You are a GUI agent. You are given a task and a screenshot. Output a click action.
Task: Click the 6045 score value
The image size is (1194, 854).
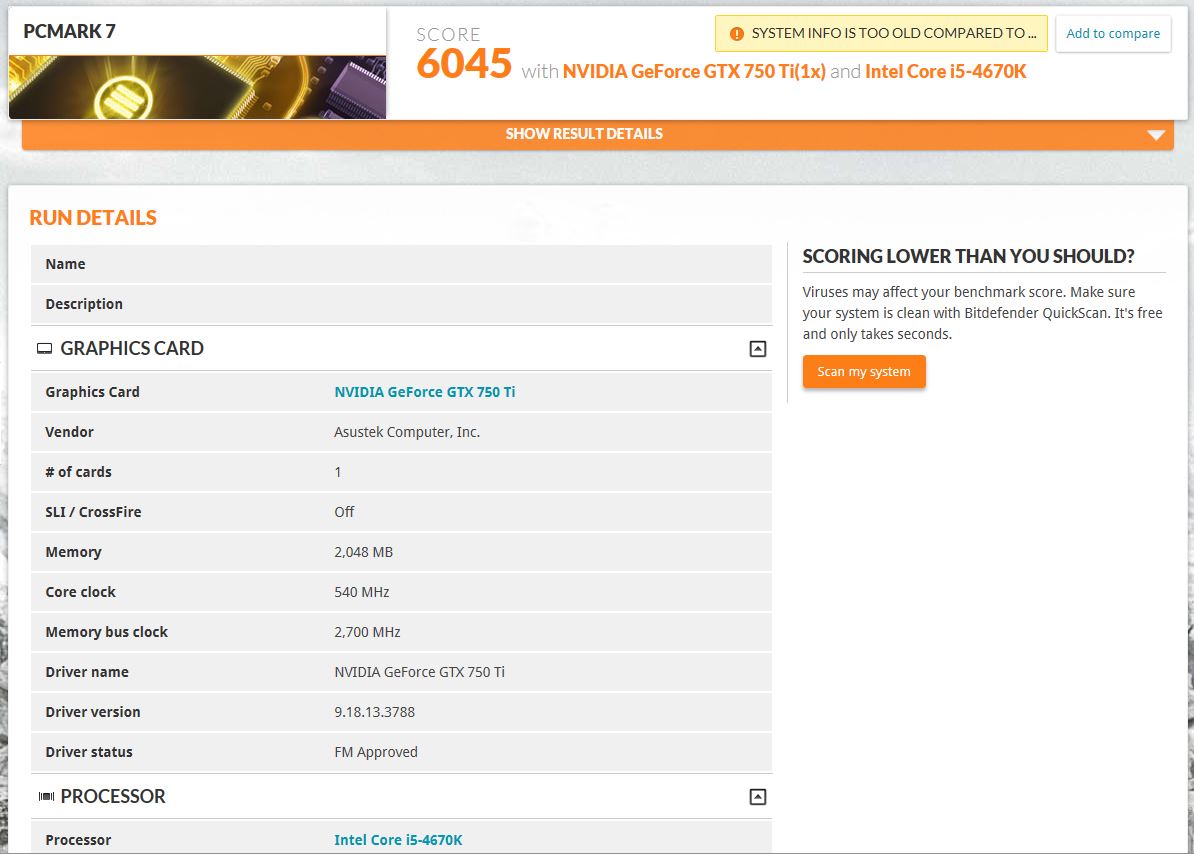(464, 63)
